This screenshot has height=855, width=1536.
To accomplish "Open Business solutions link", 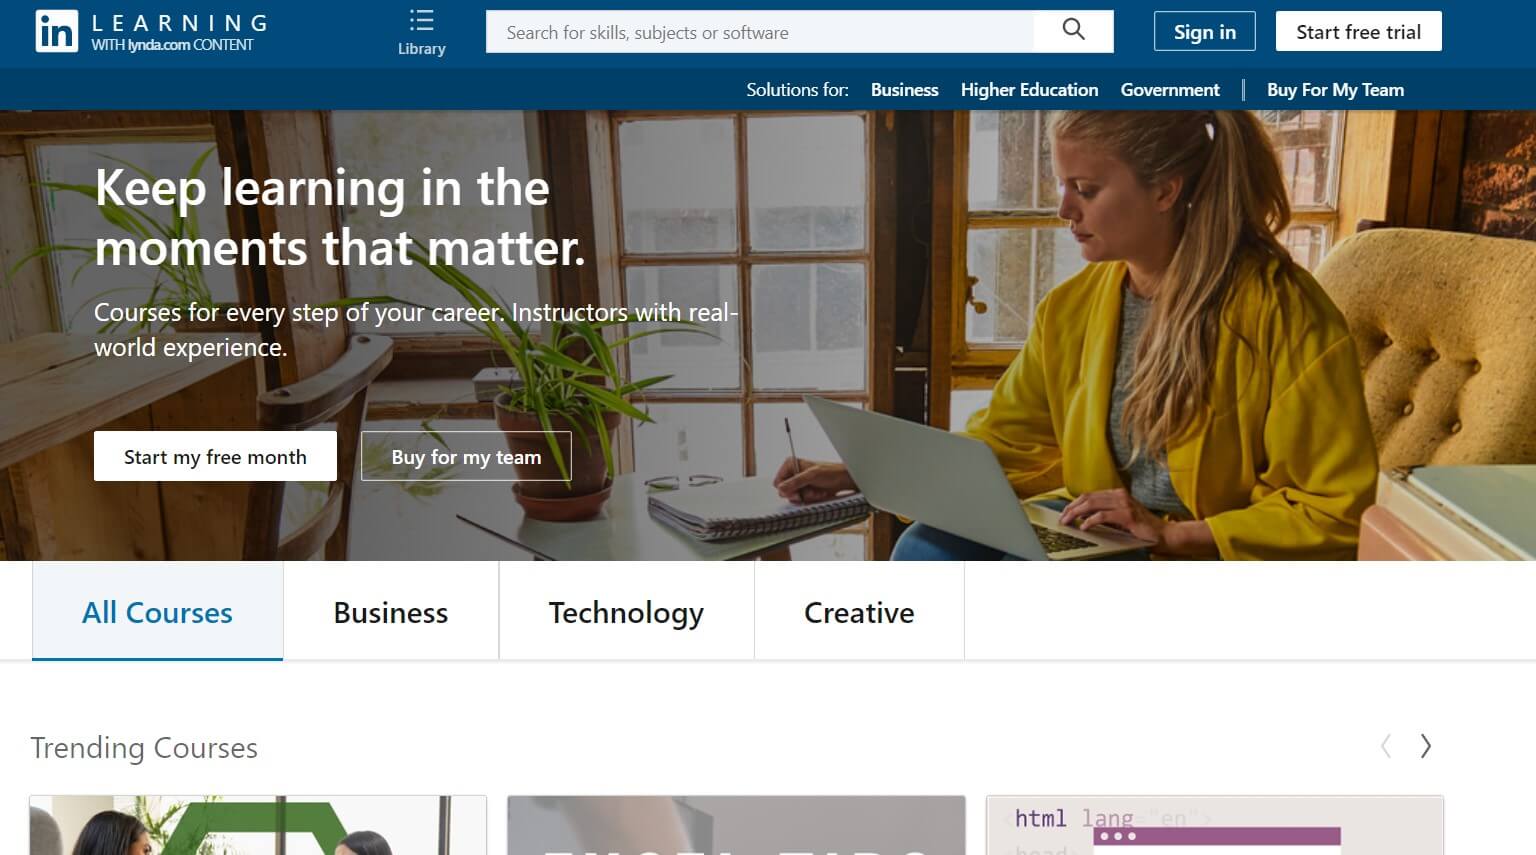I will pos(904,90).
